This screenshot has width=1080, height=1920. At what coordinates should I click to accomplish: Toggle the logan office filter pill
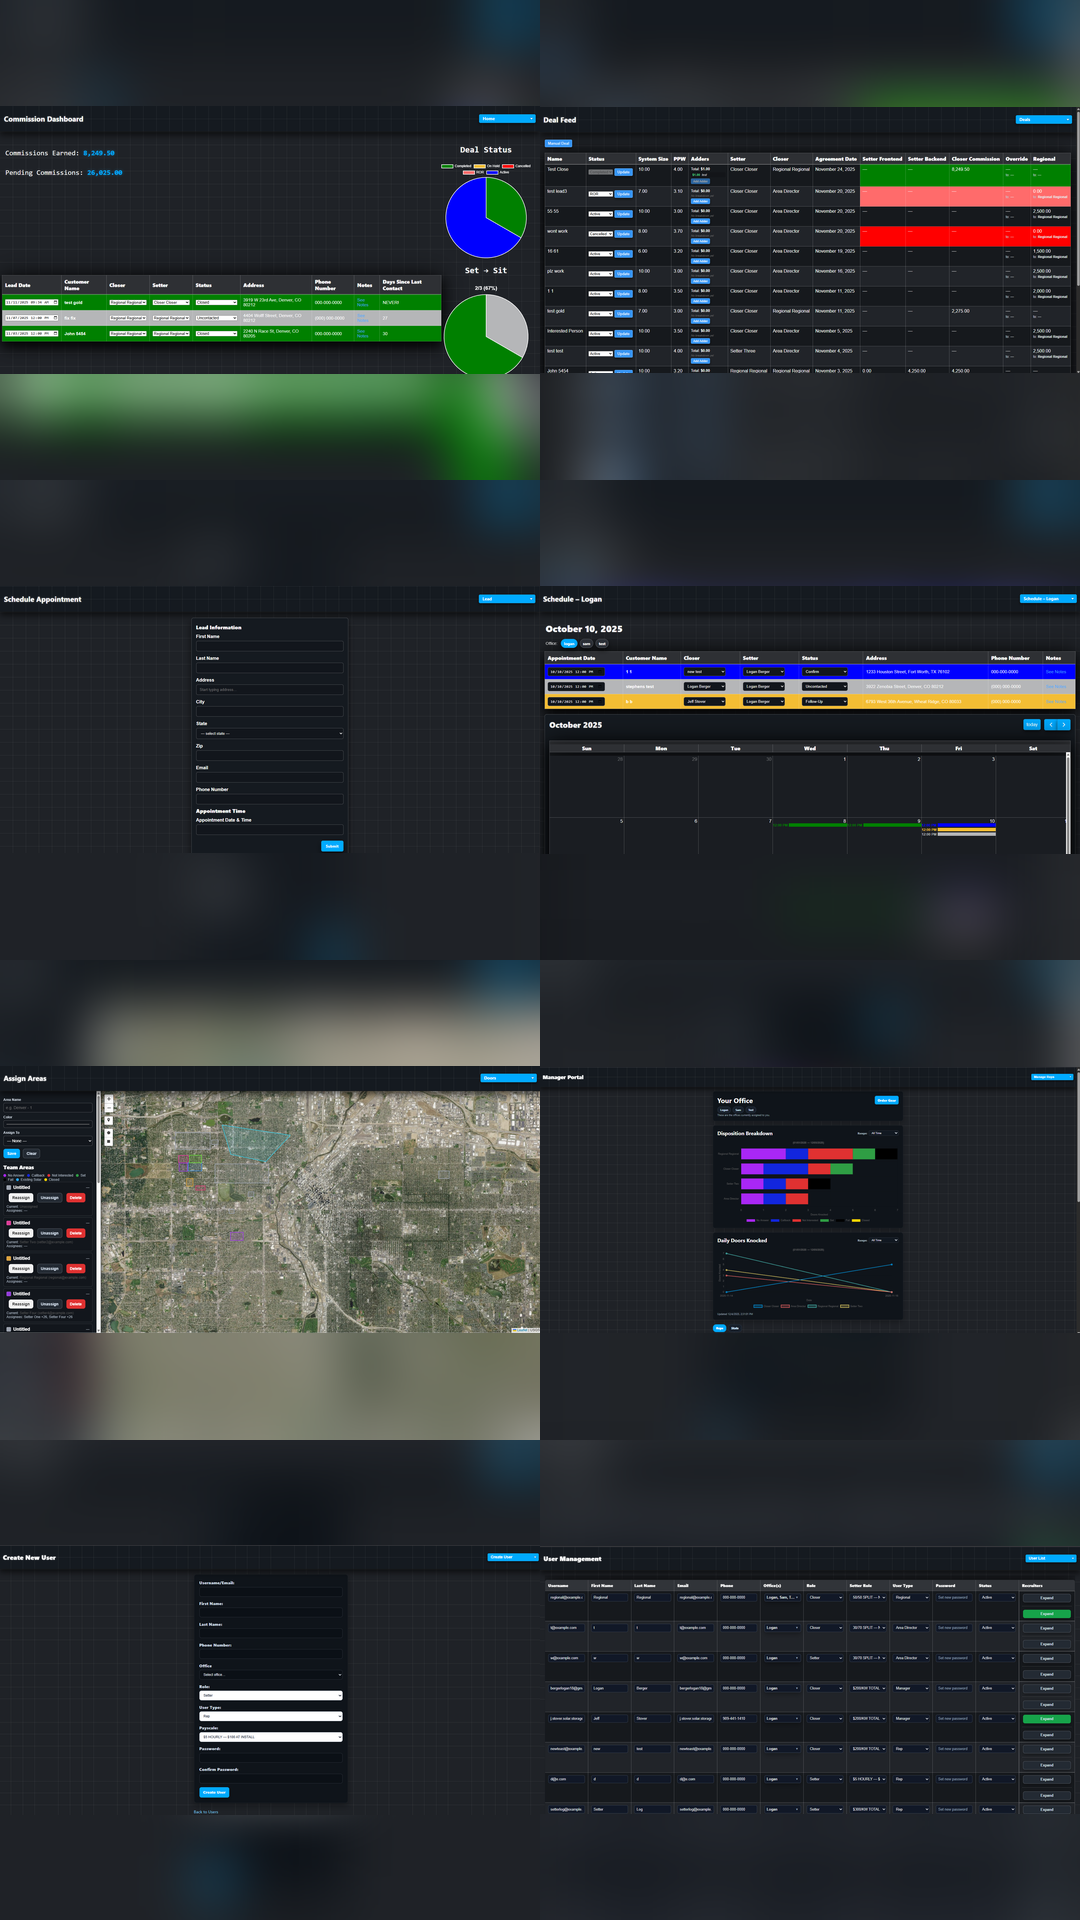569,644
